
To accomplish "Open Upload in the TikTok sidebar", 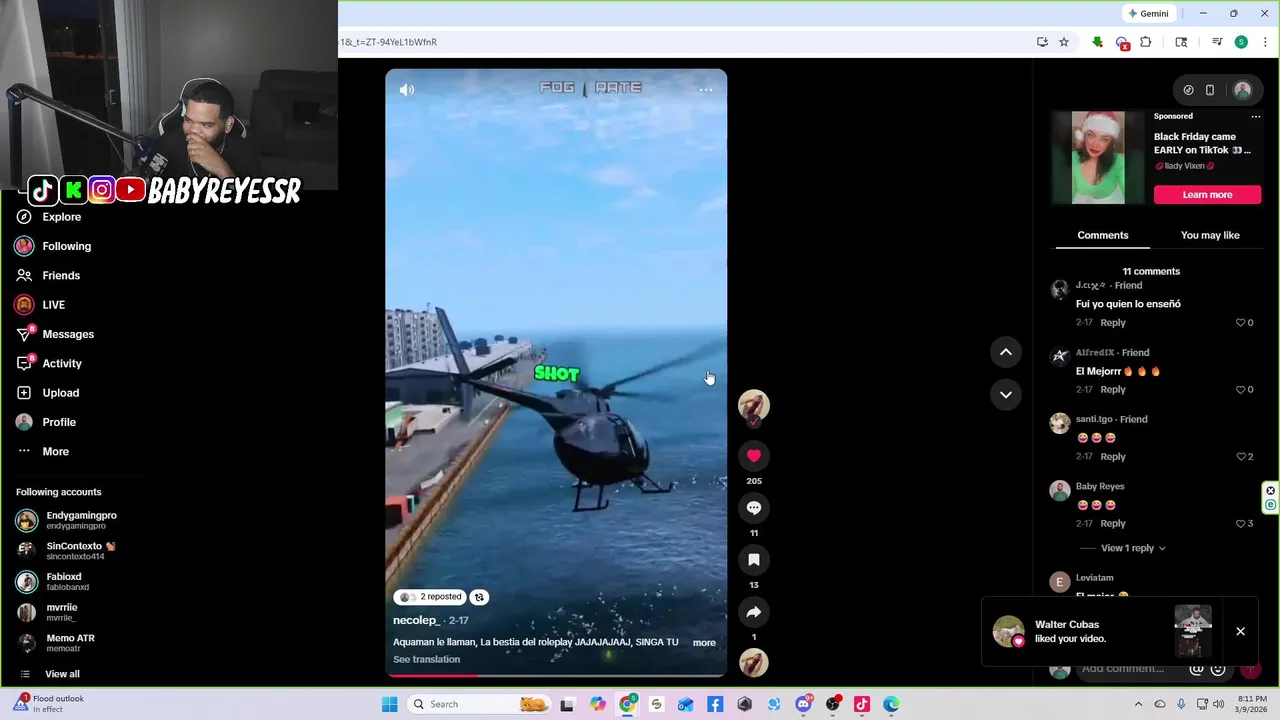I will pos(60,393).
